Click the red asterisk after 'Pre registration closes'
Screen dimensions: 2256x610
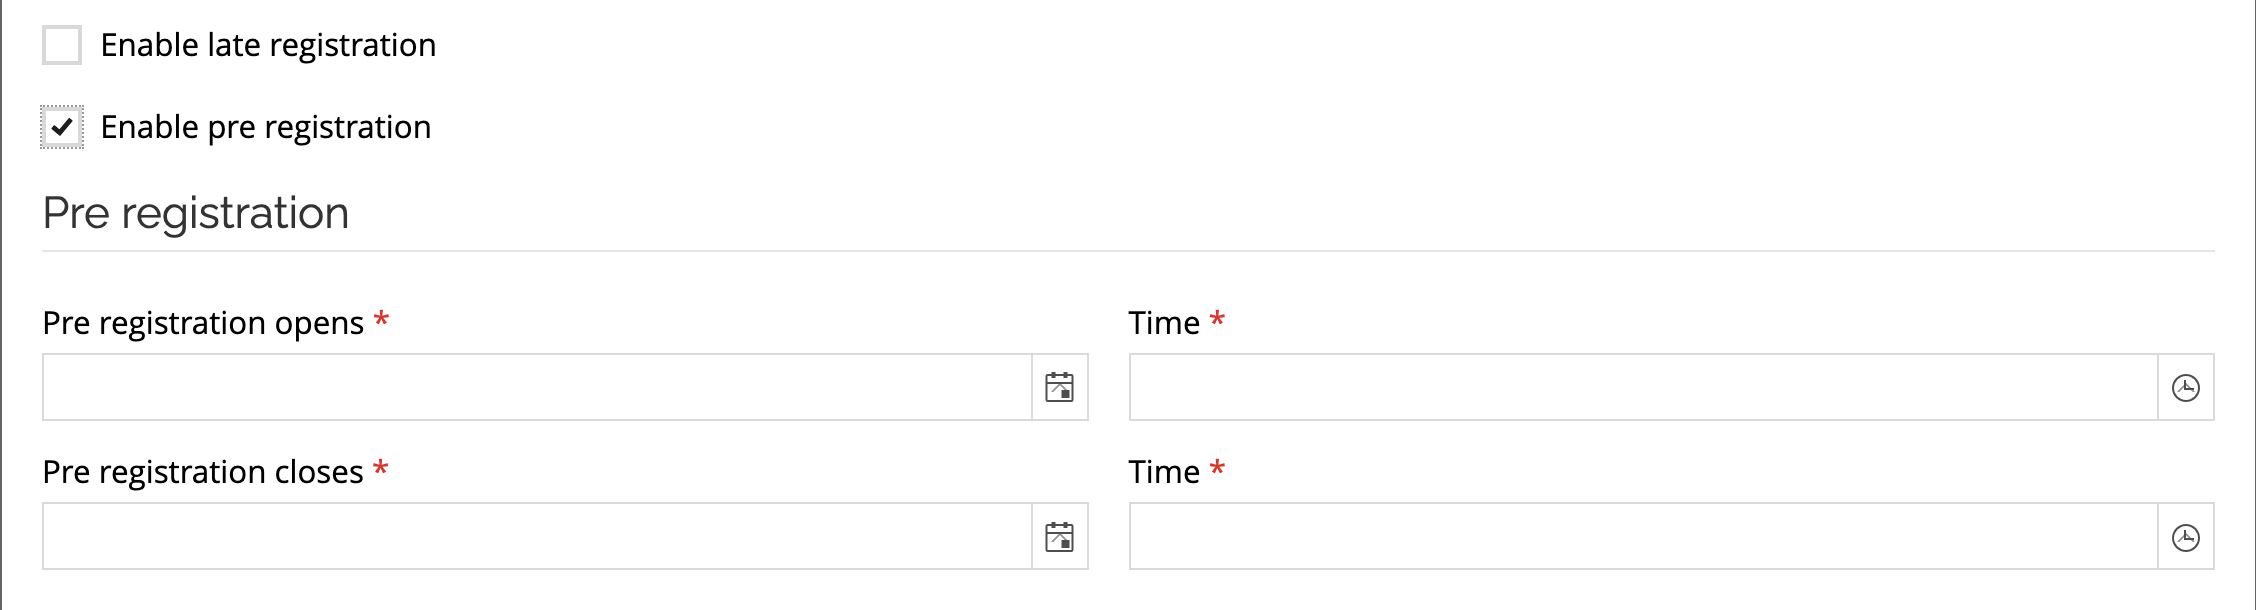[381, 469]
